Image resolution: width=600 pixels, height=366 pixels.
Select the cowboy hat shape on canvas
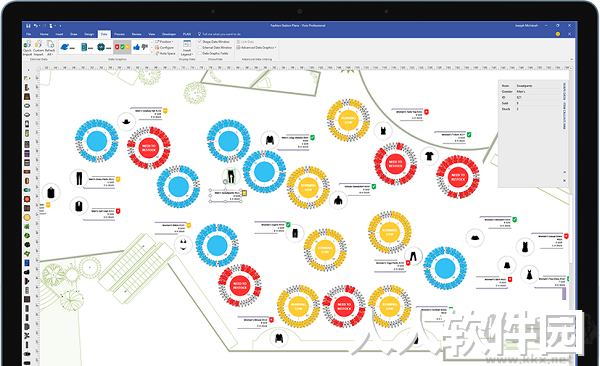point(126,121)
